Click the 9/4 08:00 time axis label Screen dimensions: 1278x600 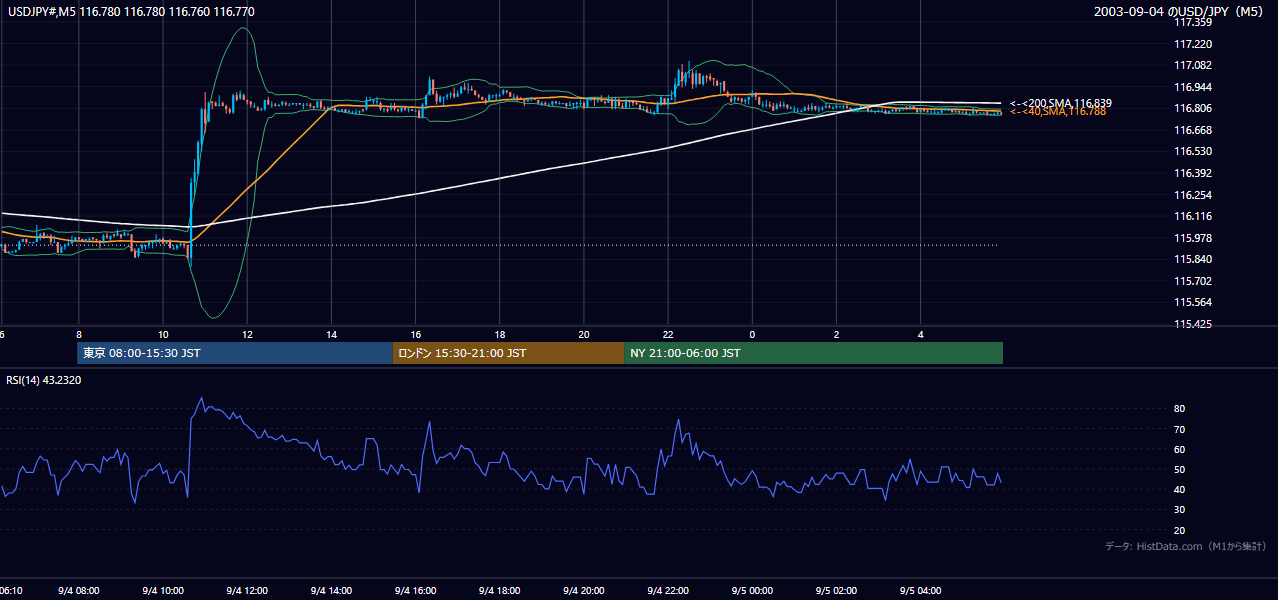(78, 591)
